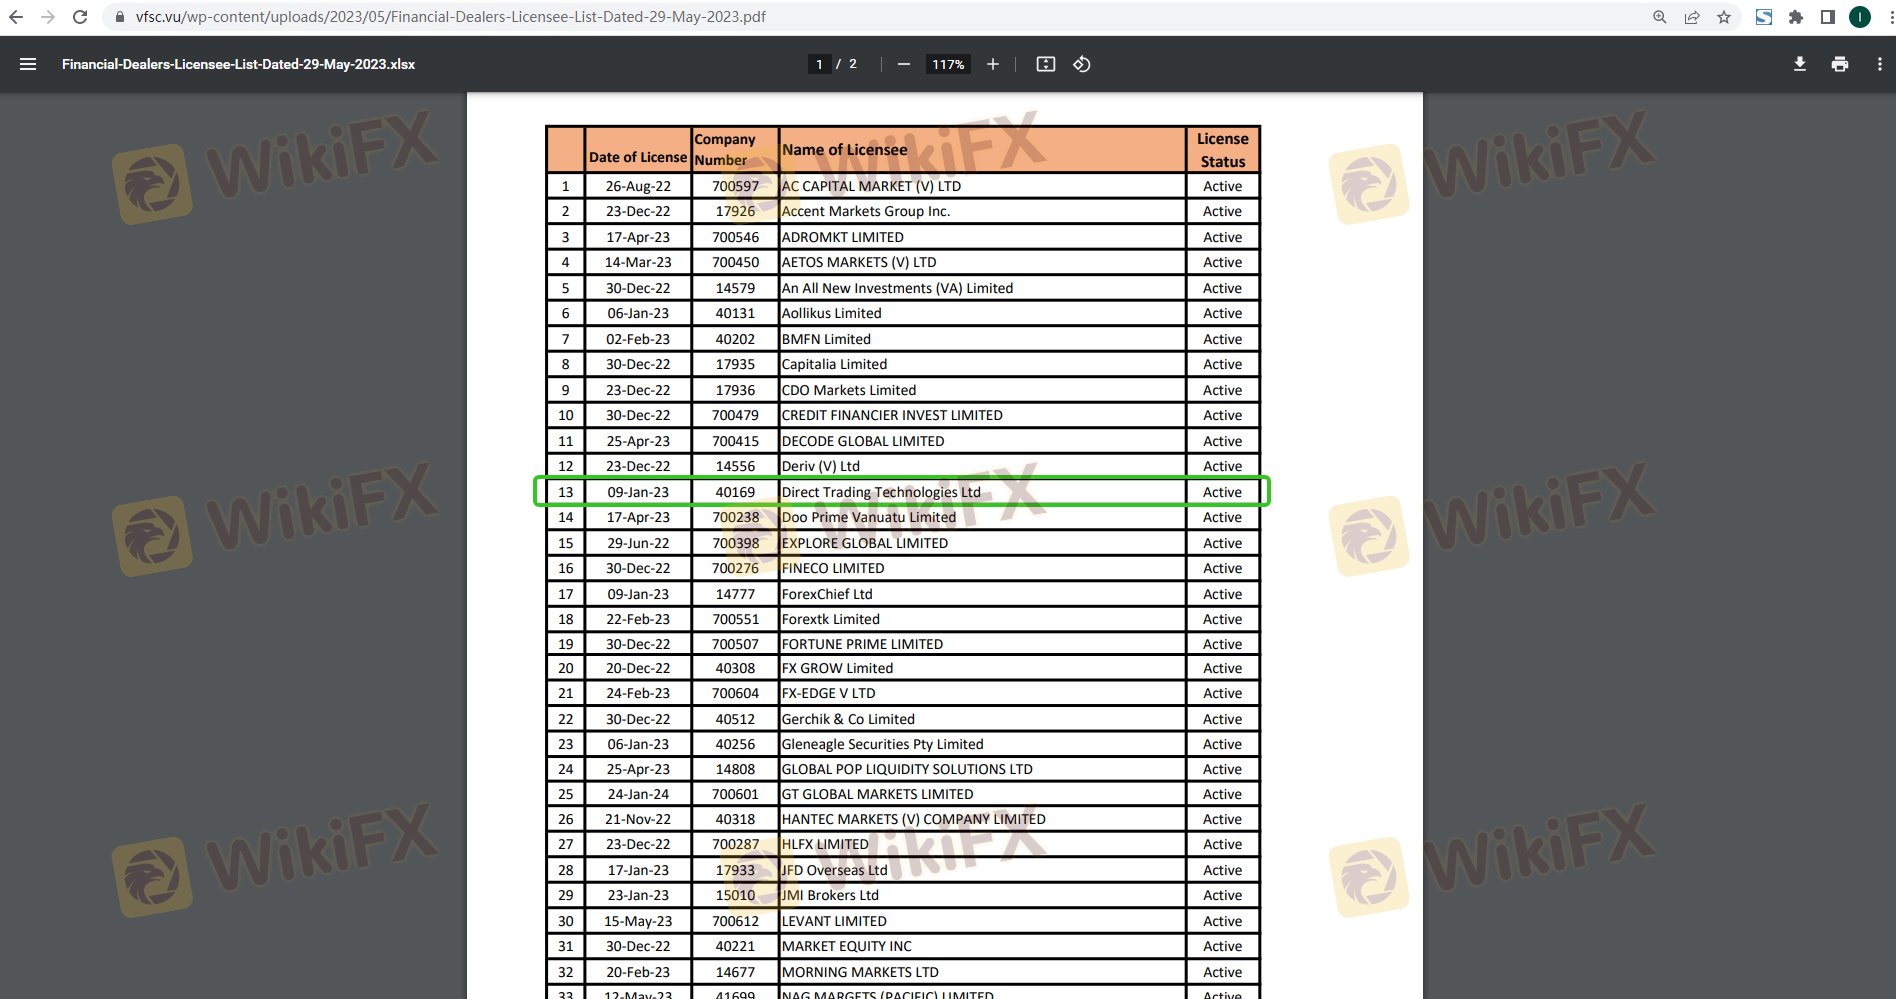
Task: Bookmark this page with star icon
Action: 1724,17
